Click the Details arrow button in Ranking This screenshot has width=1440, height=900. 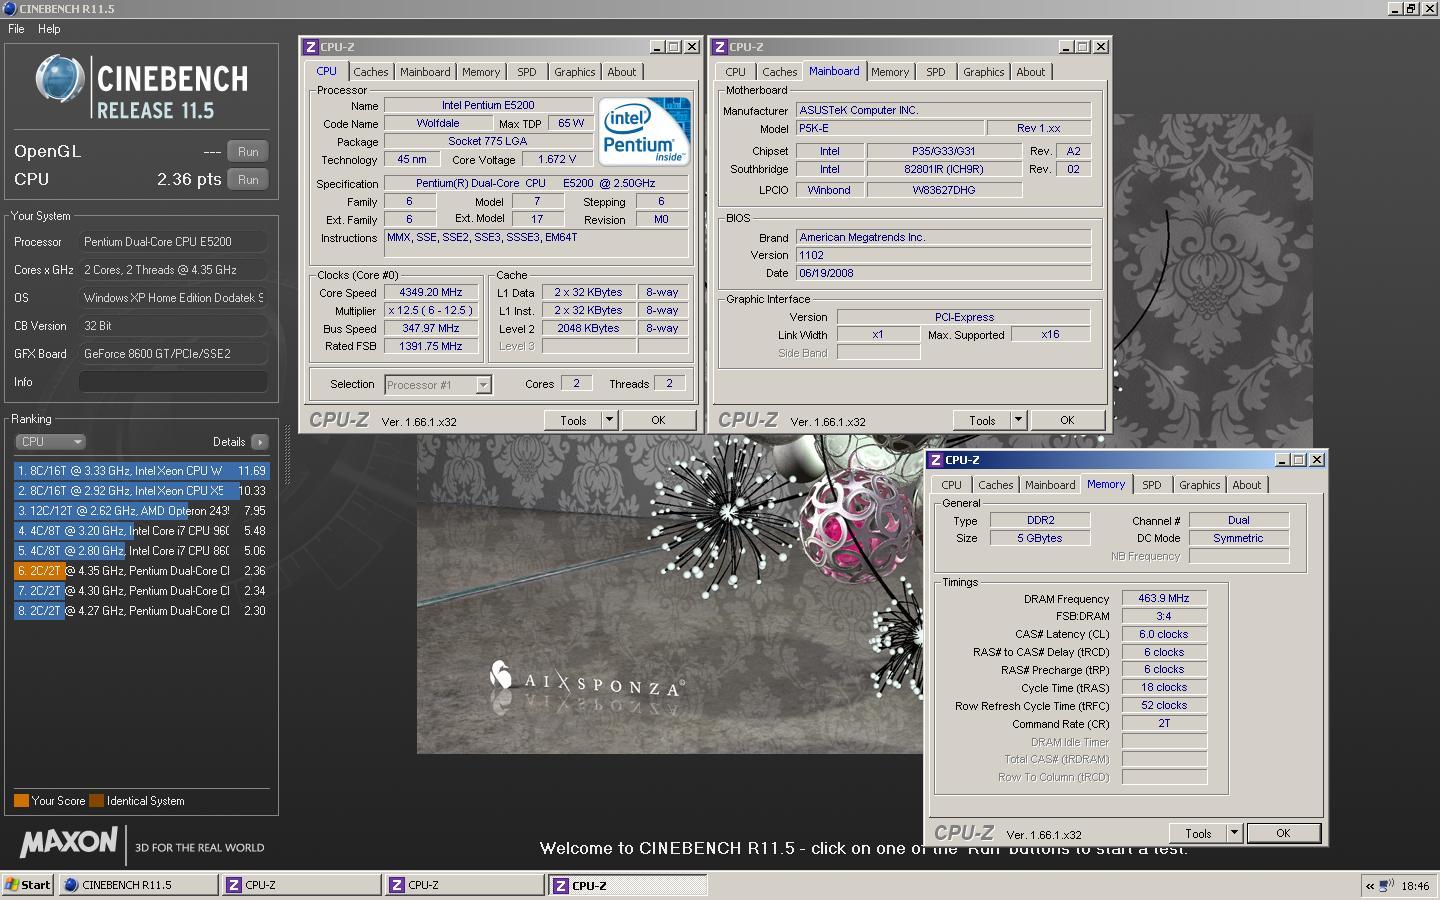[x=260, y=442]
